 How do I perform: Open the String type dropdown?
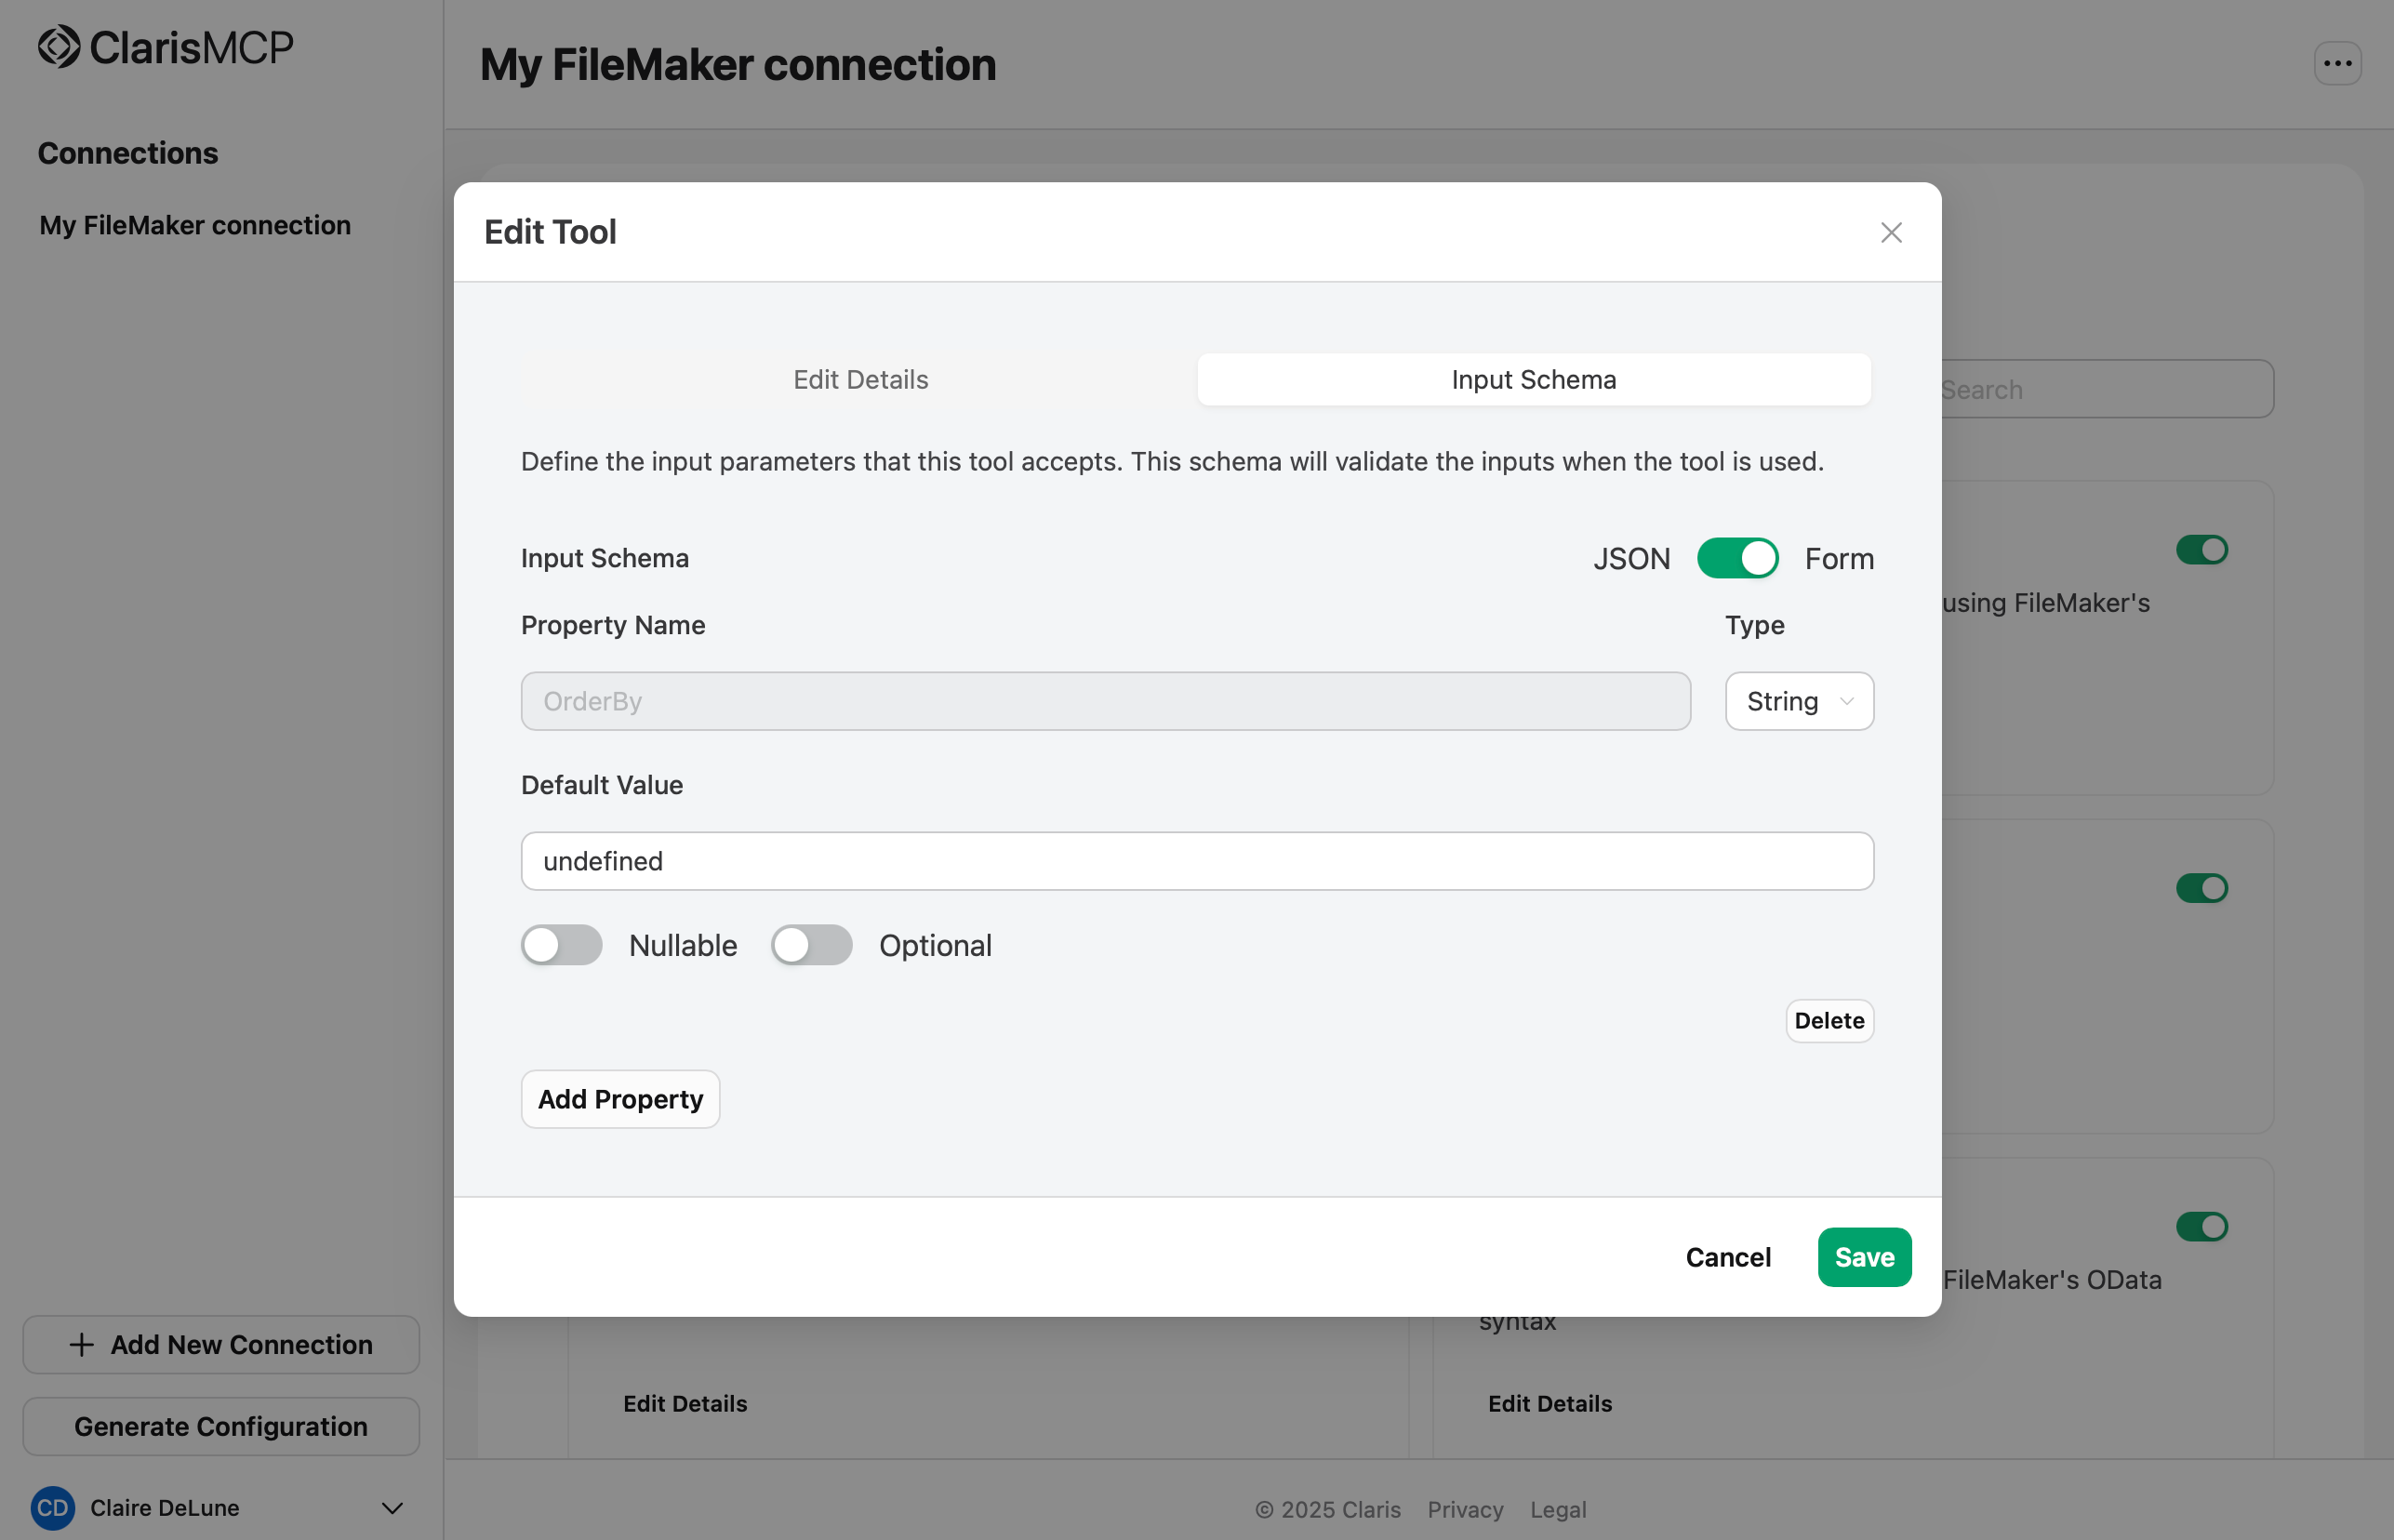(x=1799, y=701)
